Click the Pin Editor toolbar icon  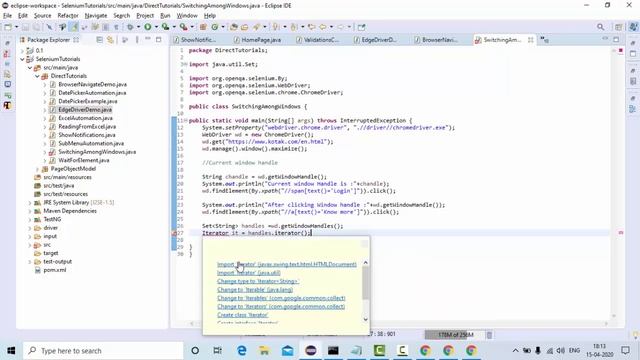point(361,27)
